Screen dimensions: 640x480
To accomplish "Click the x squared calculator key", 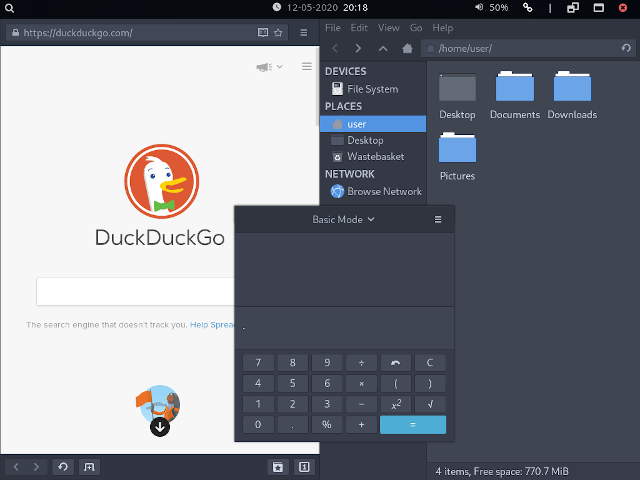I will 396,404.
